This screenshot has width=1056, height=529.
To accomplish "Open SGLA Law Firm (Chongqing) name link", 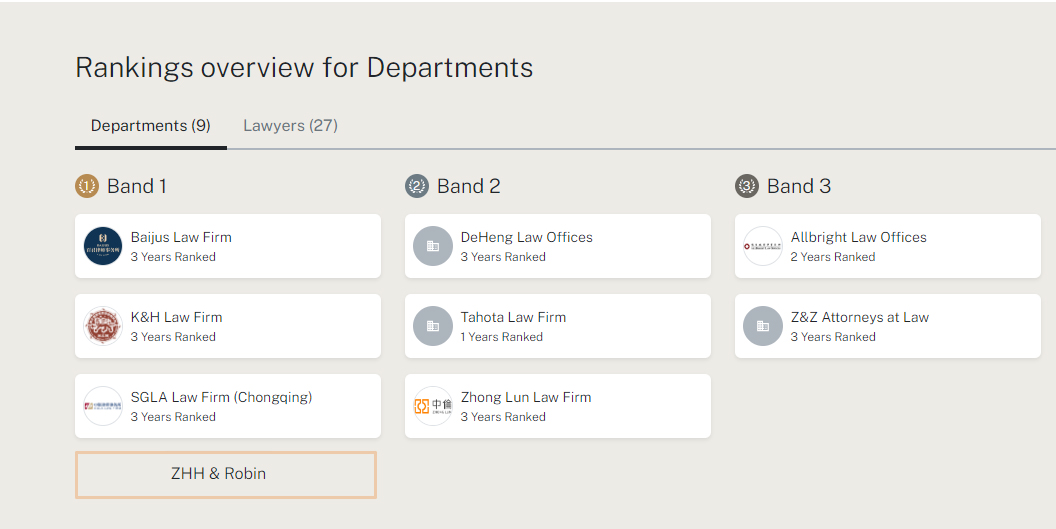I will tap(221, 397).
